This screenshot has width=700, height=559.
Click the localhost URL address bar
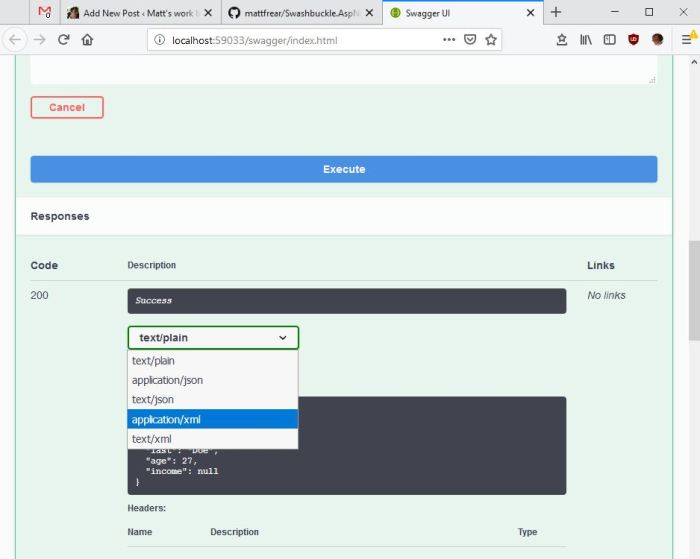pyautogui.click(x=300, y=40)
